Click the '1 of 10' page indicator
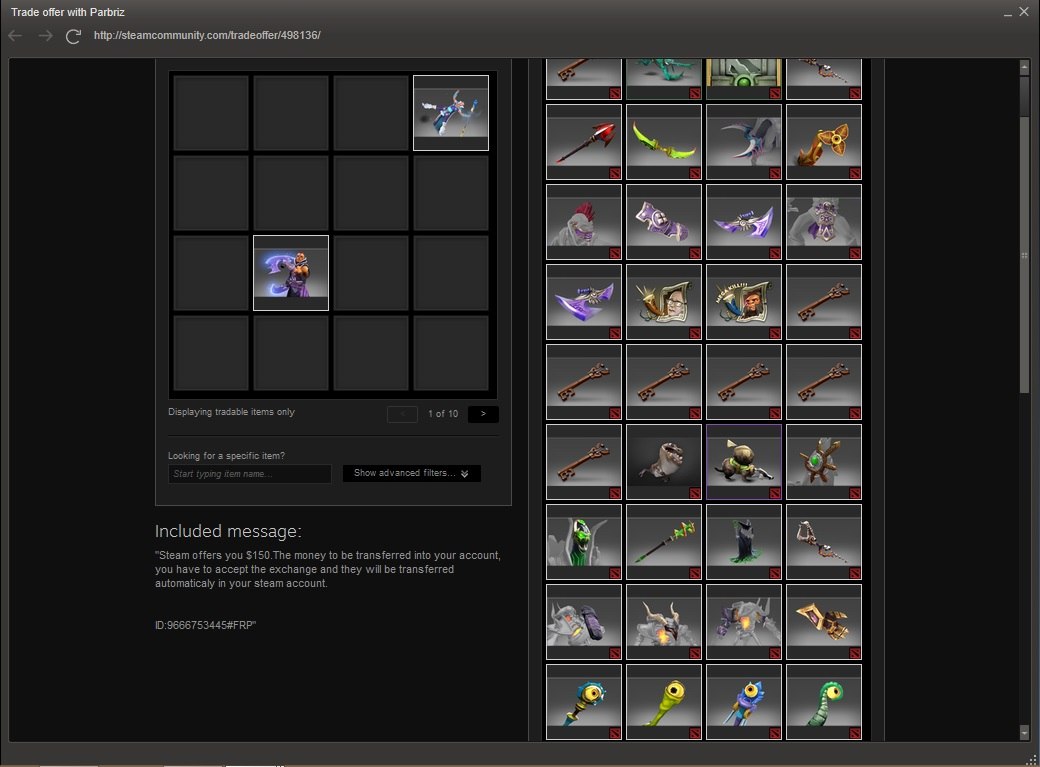This screenshot has height=767, width=1040. point(443,414)
